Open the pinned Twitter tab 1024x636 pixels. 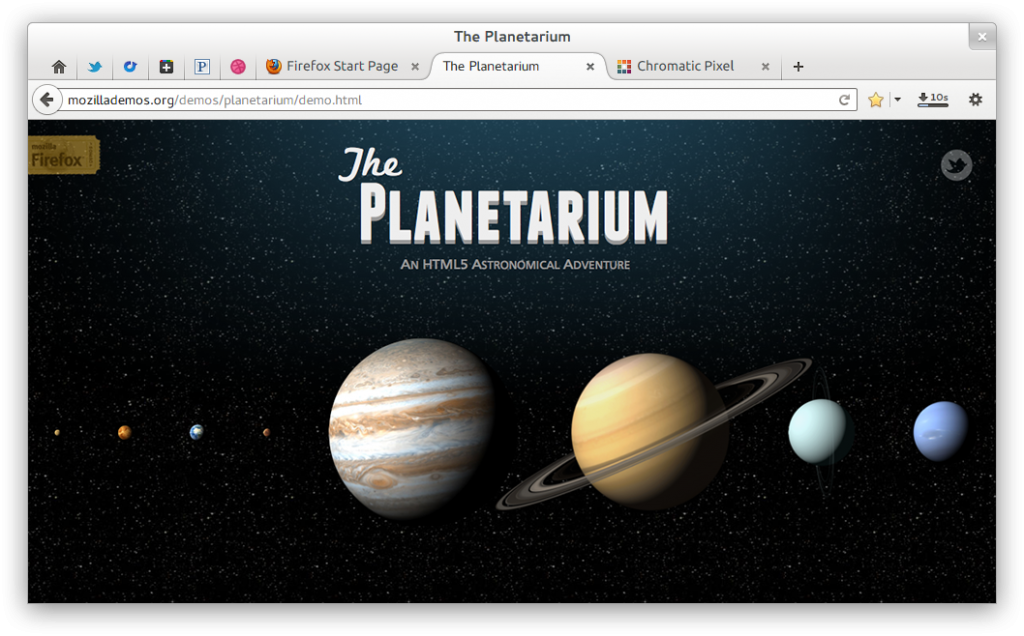[95, 67]
